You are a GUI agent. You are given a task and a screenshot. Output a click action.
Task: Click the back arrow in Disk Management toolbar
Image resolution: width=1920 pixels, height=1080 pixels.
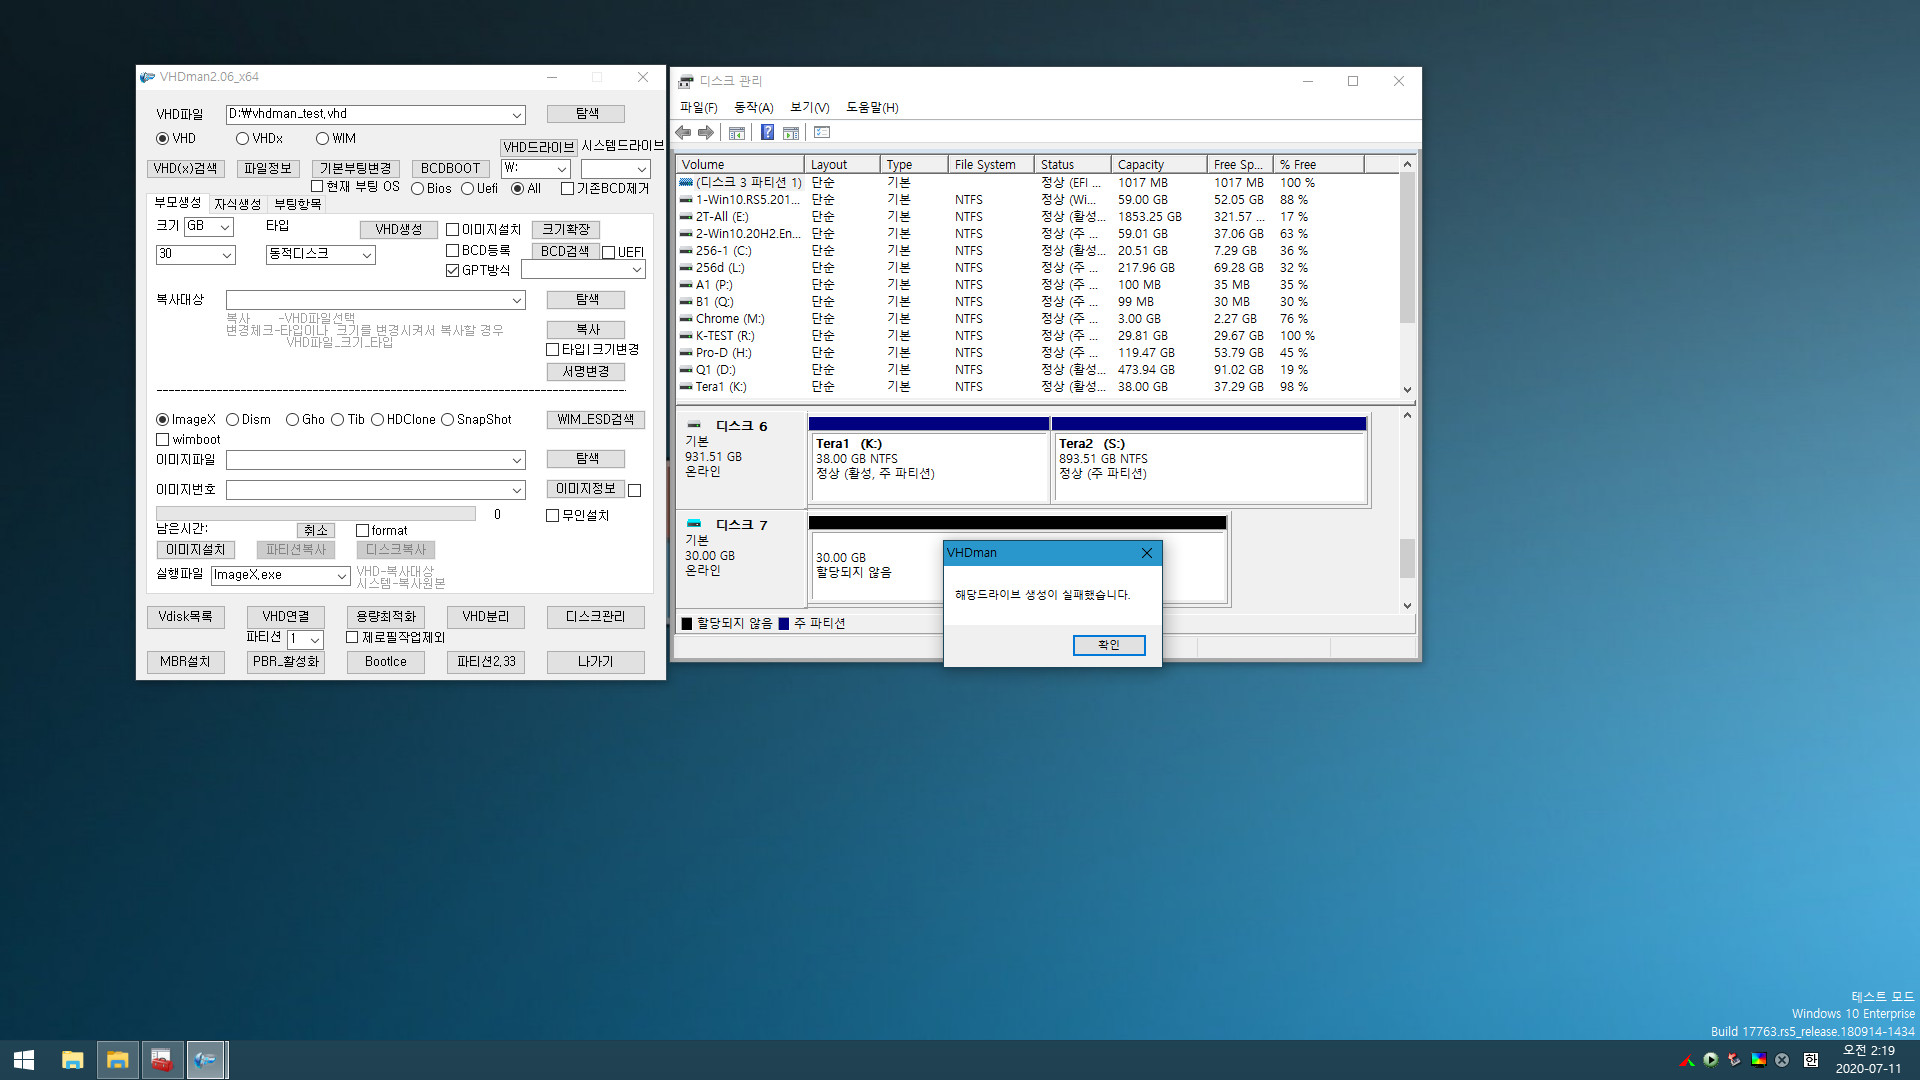683,133
